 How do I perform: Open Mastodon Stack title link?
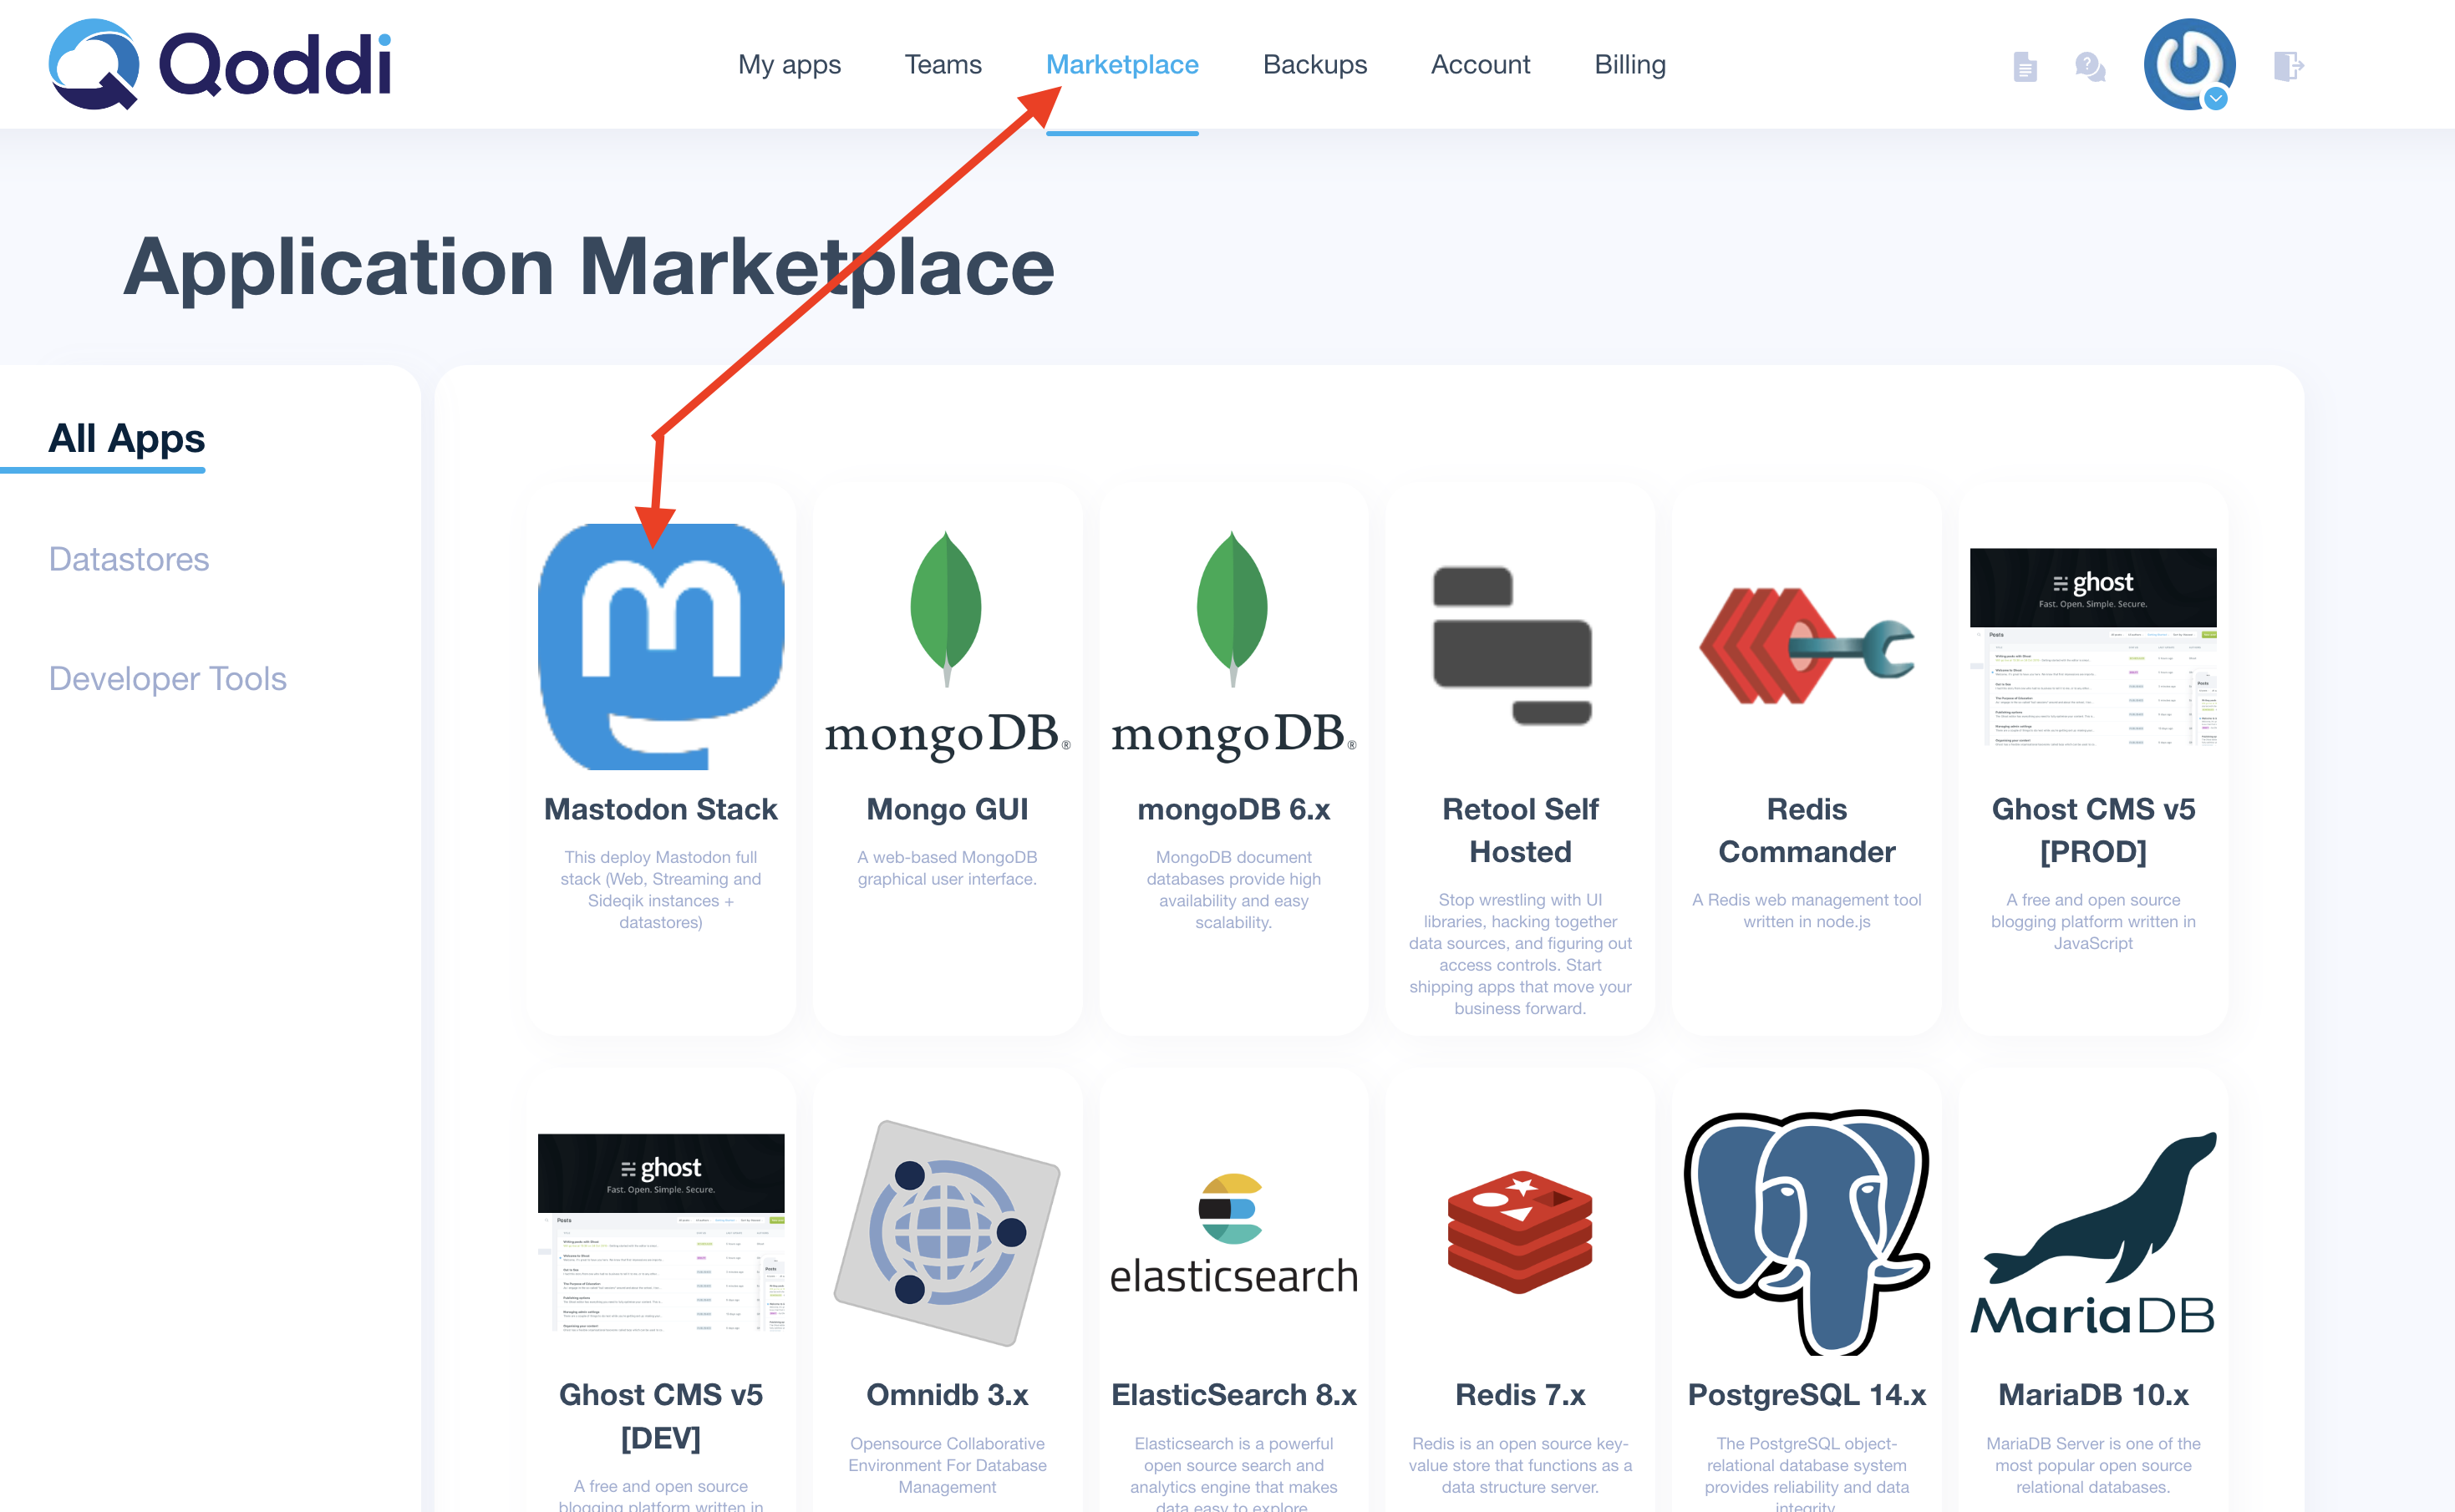661,809
